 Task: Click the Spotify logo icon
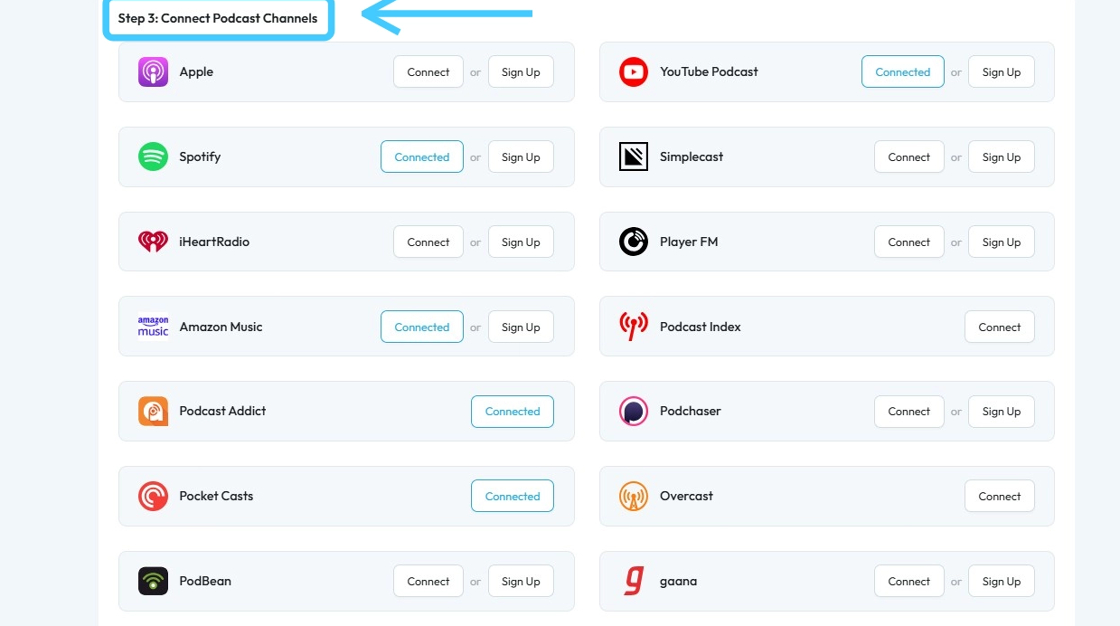point(153,157)
